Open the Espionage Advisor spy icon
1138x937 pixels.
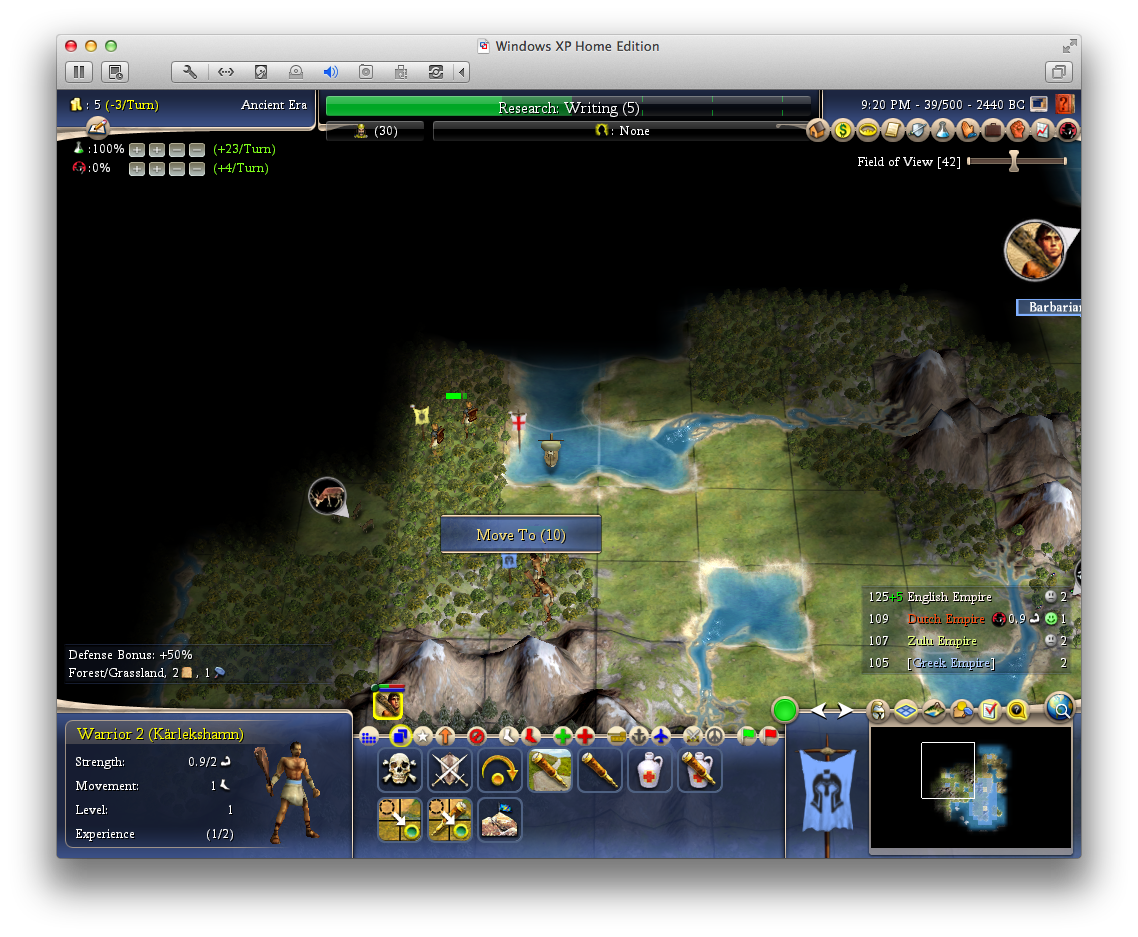[x=1068, y=131]
